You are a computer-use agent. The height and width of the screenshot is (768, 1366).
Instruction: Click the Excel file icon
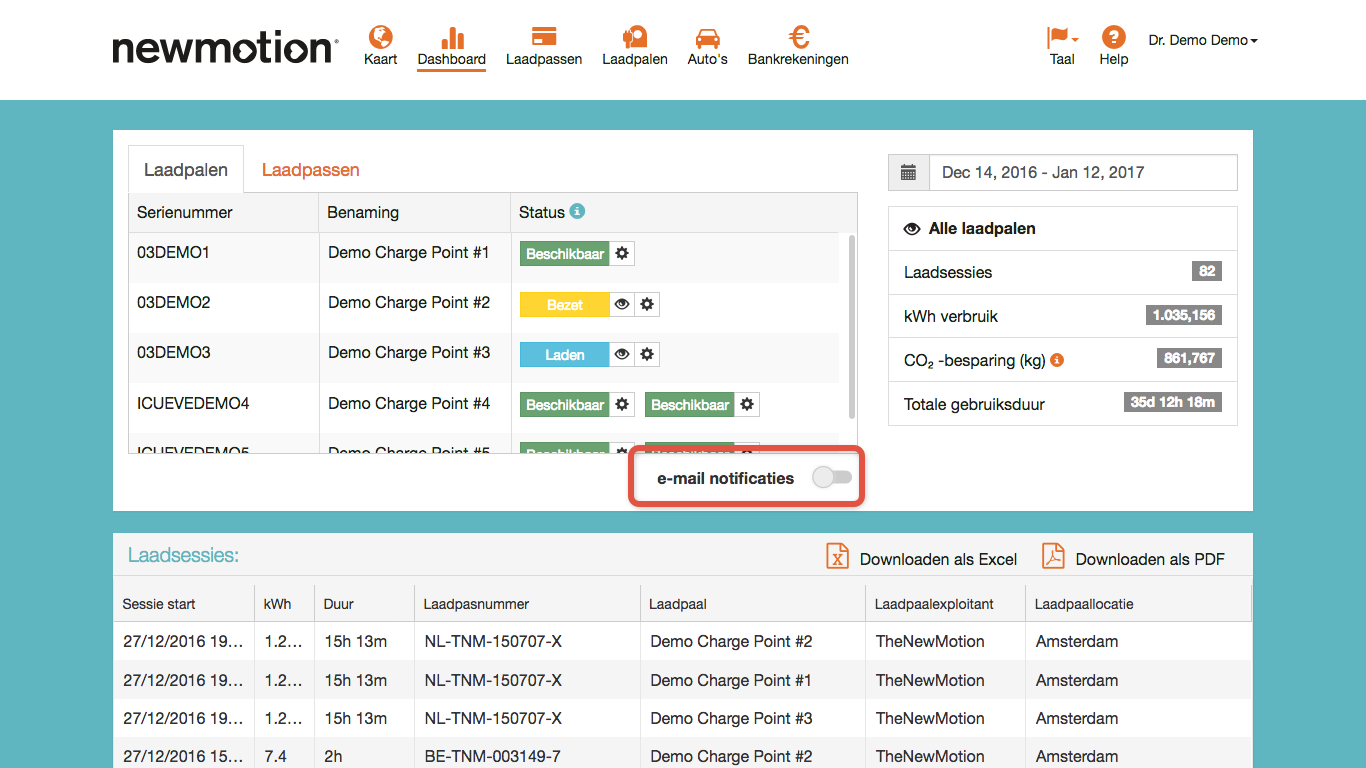coord(837,556)
